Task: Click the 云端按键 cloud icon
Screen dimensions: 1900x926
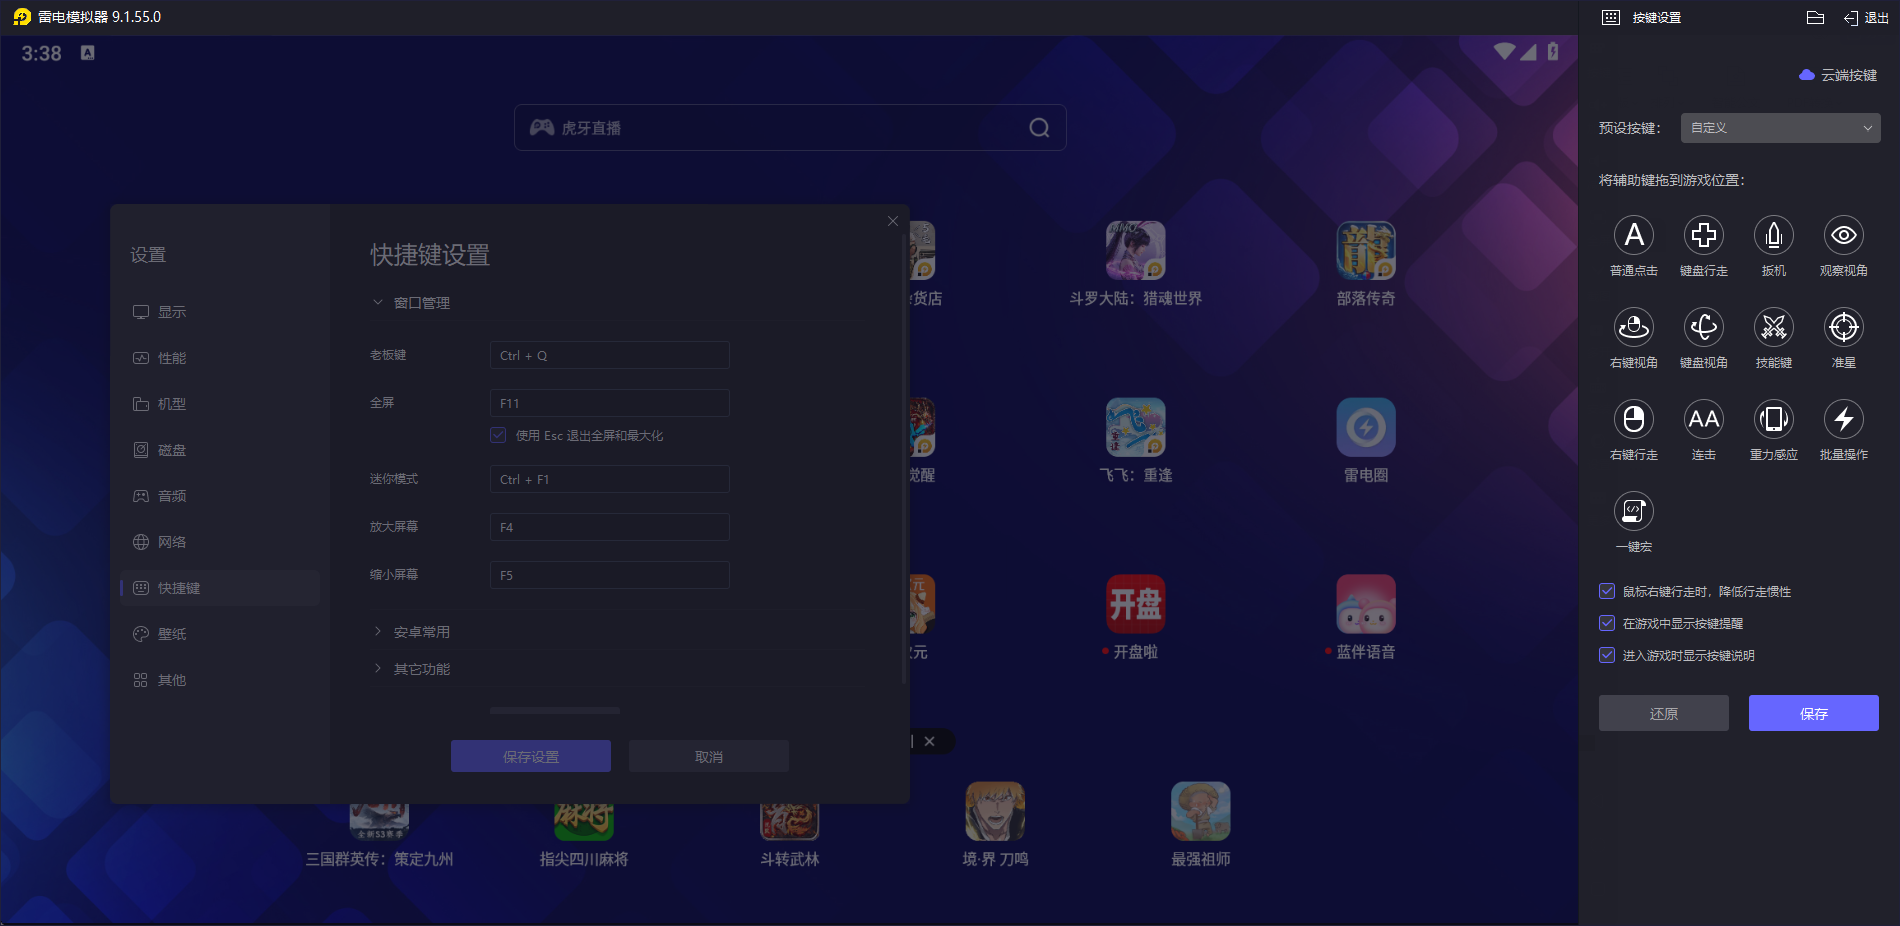Action: click(x=1807, y=75)
